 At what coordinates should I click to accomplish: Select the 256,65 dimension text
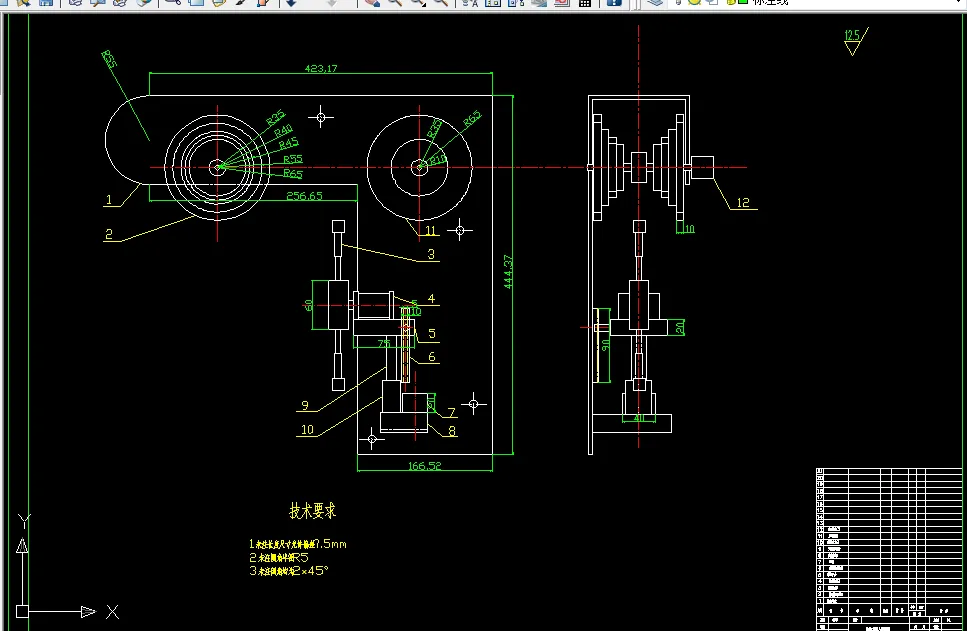(x=304, y=196)
